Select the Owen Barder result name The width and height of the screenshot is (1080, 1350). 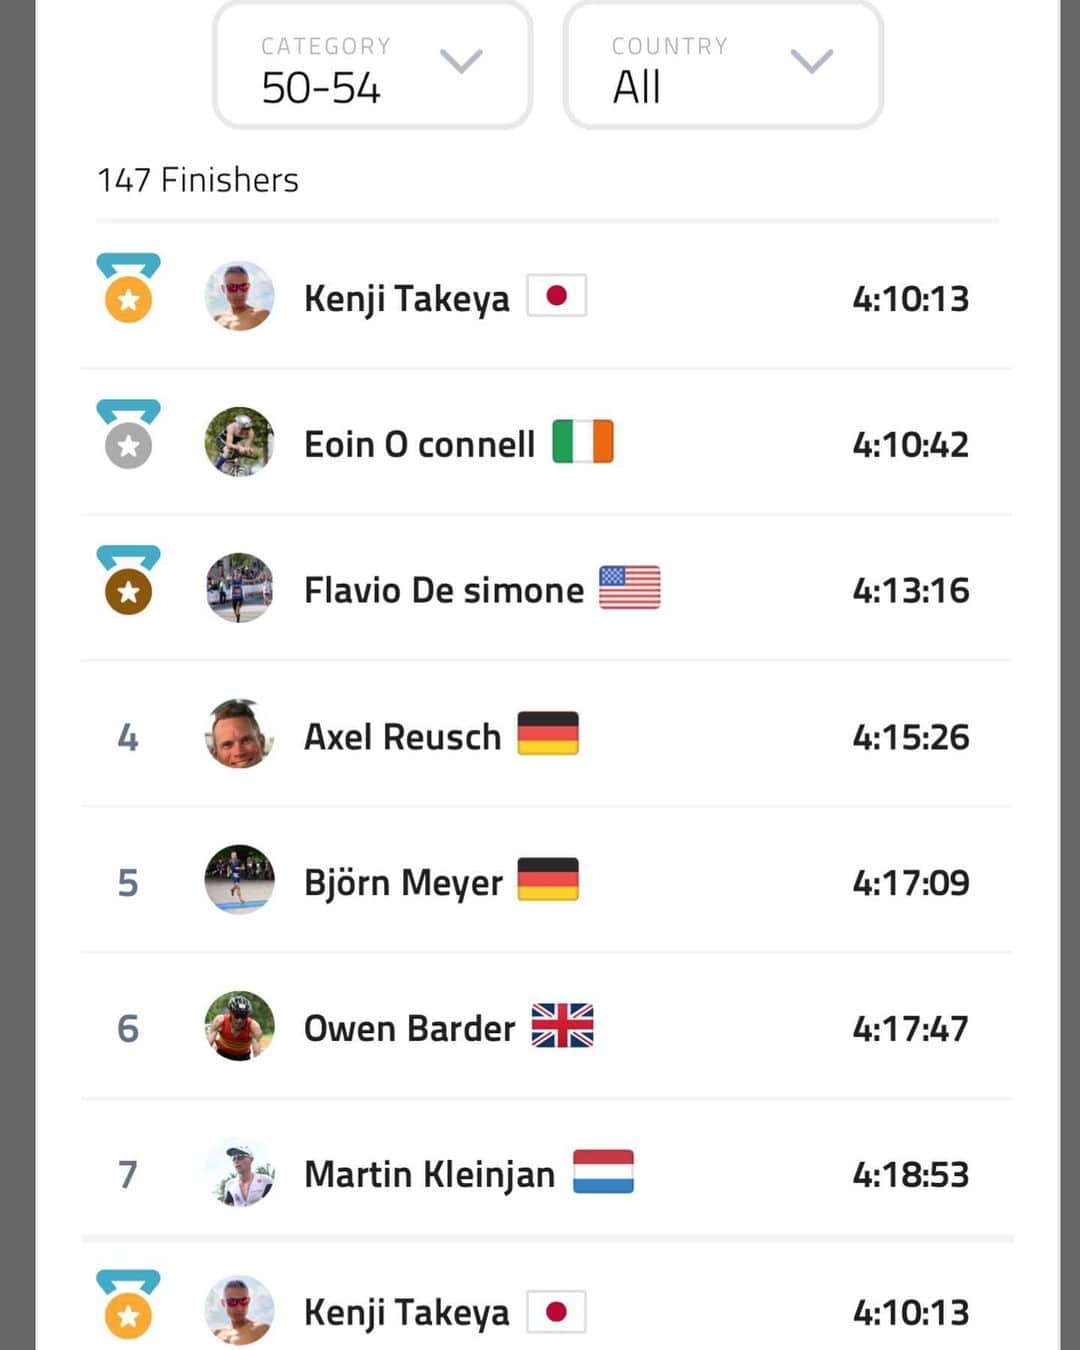pyautogui.click(x=410, y=1028)
